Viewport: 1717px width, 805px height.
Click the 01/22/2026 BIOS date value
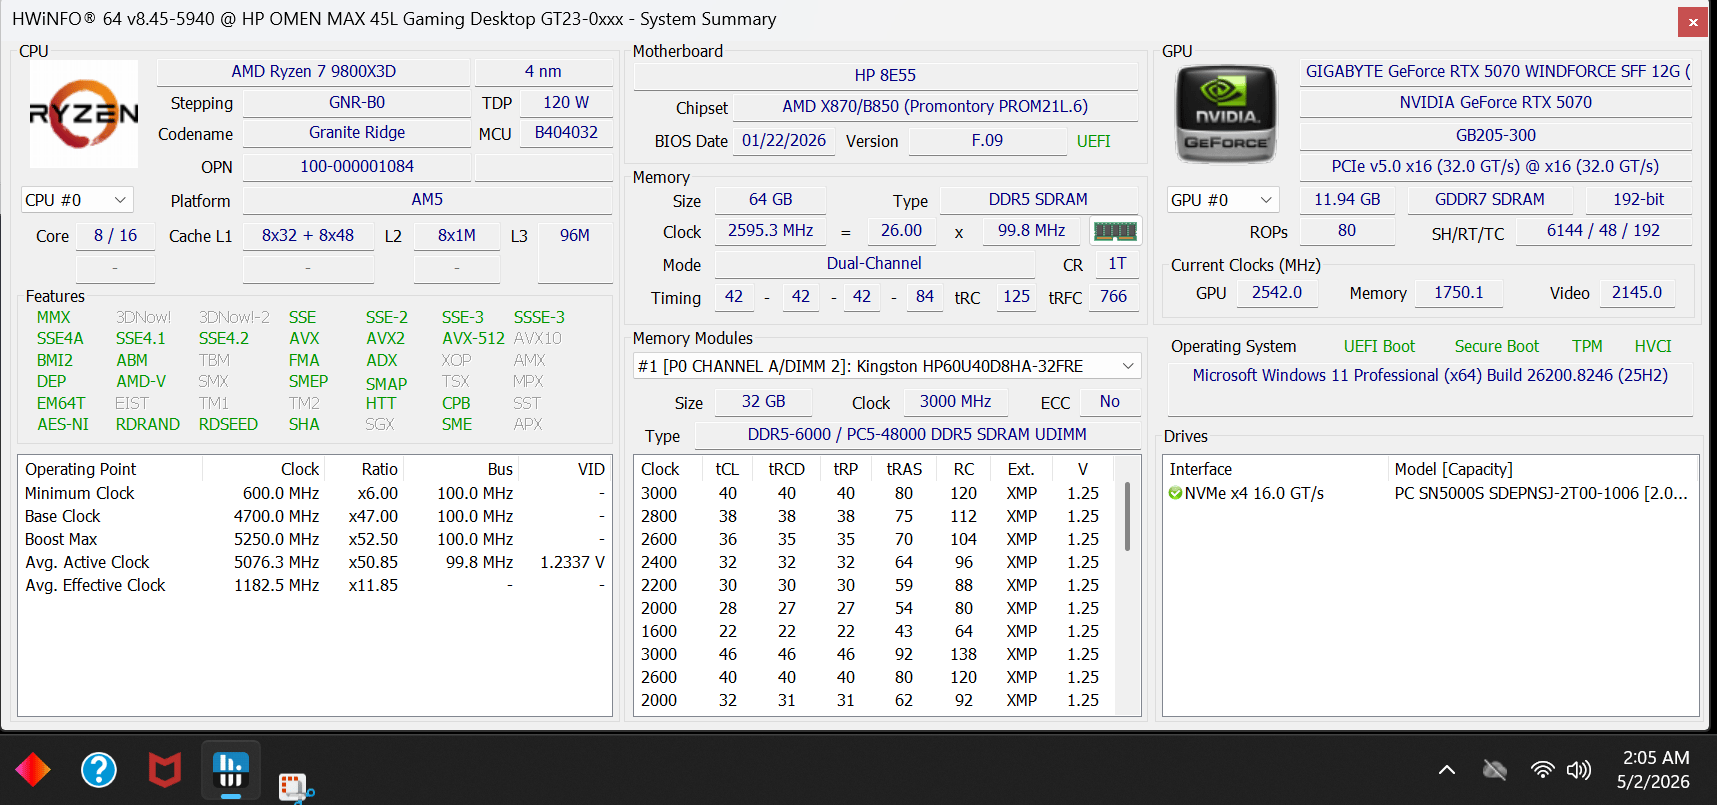[x=784, y=141]
